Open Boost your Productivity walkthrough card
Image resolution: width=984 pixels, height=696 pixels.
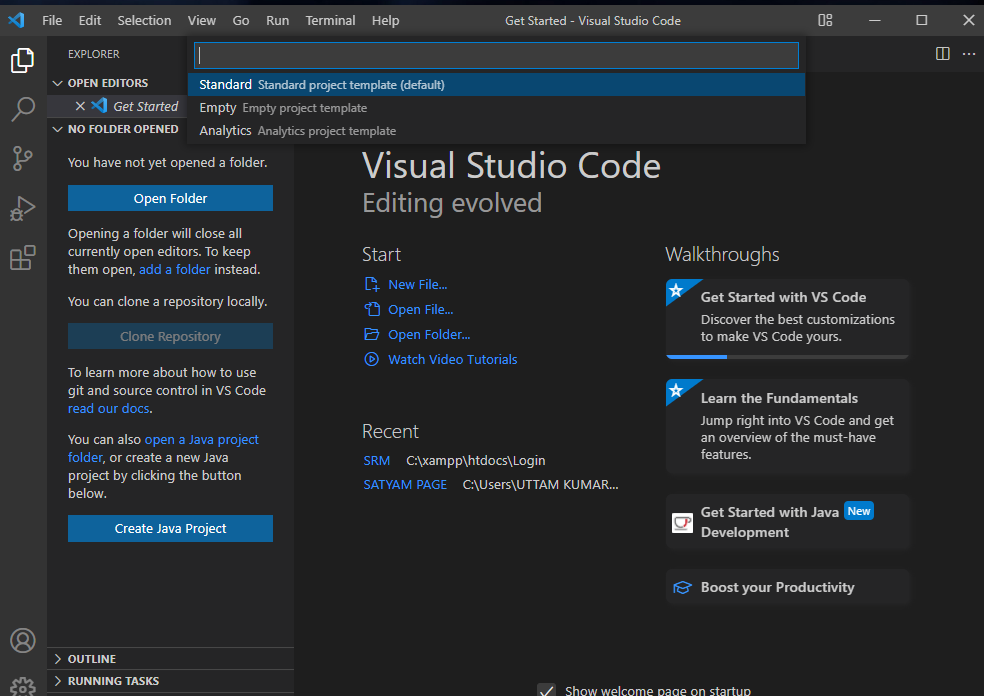[x=787, y=587]
